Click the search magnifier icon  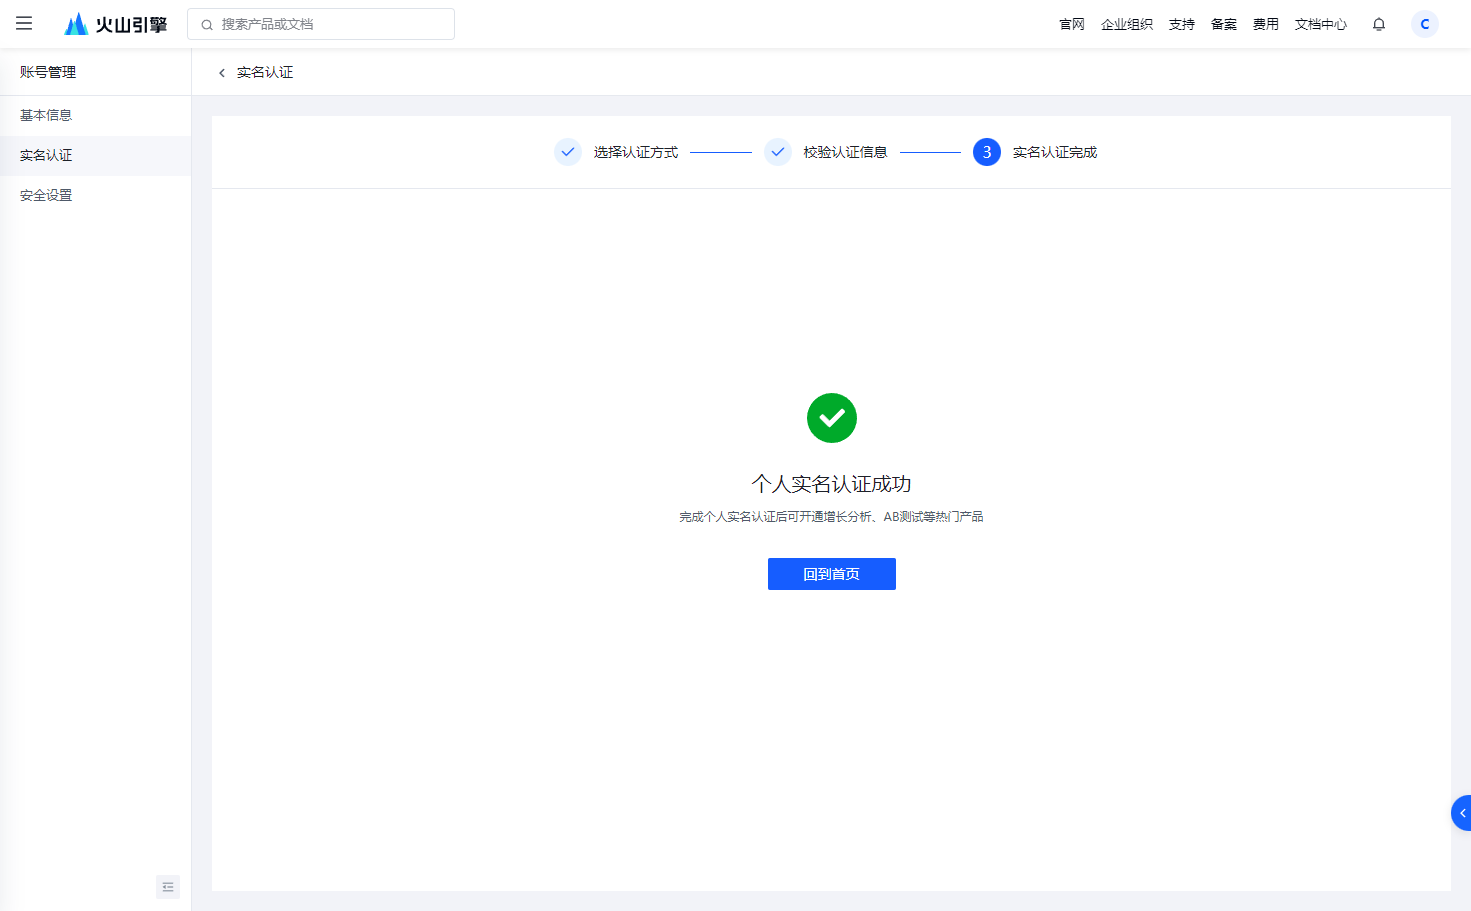tap(207, 25)
